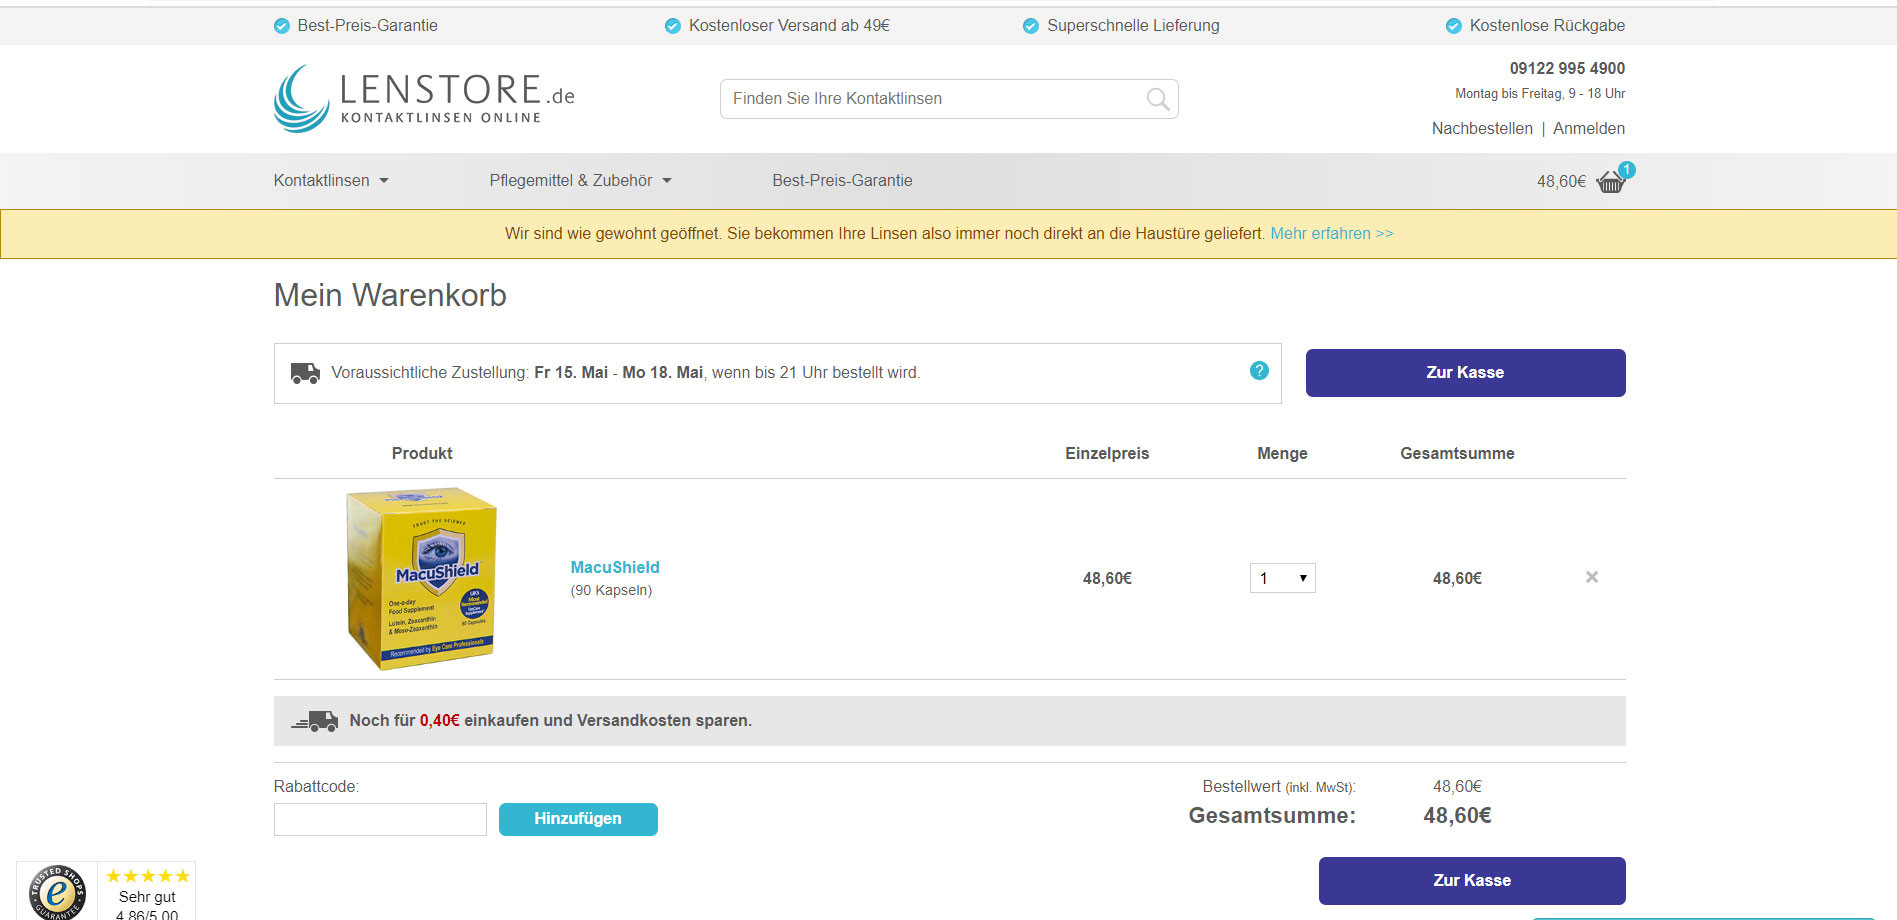Click the Hinzufügen discount button

click(x=578, y=819)
